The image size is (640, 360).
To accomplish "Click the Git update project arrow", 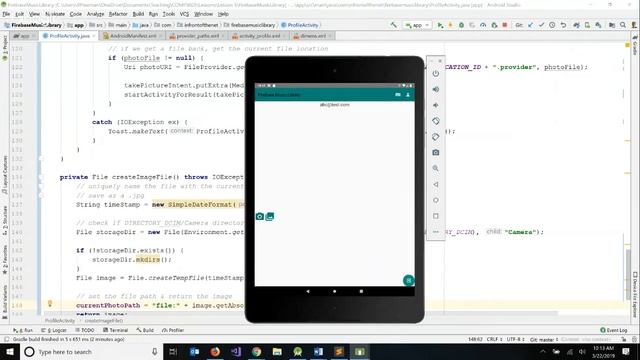I will tap(531, 25).
